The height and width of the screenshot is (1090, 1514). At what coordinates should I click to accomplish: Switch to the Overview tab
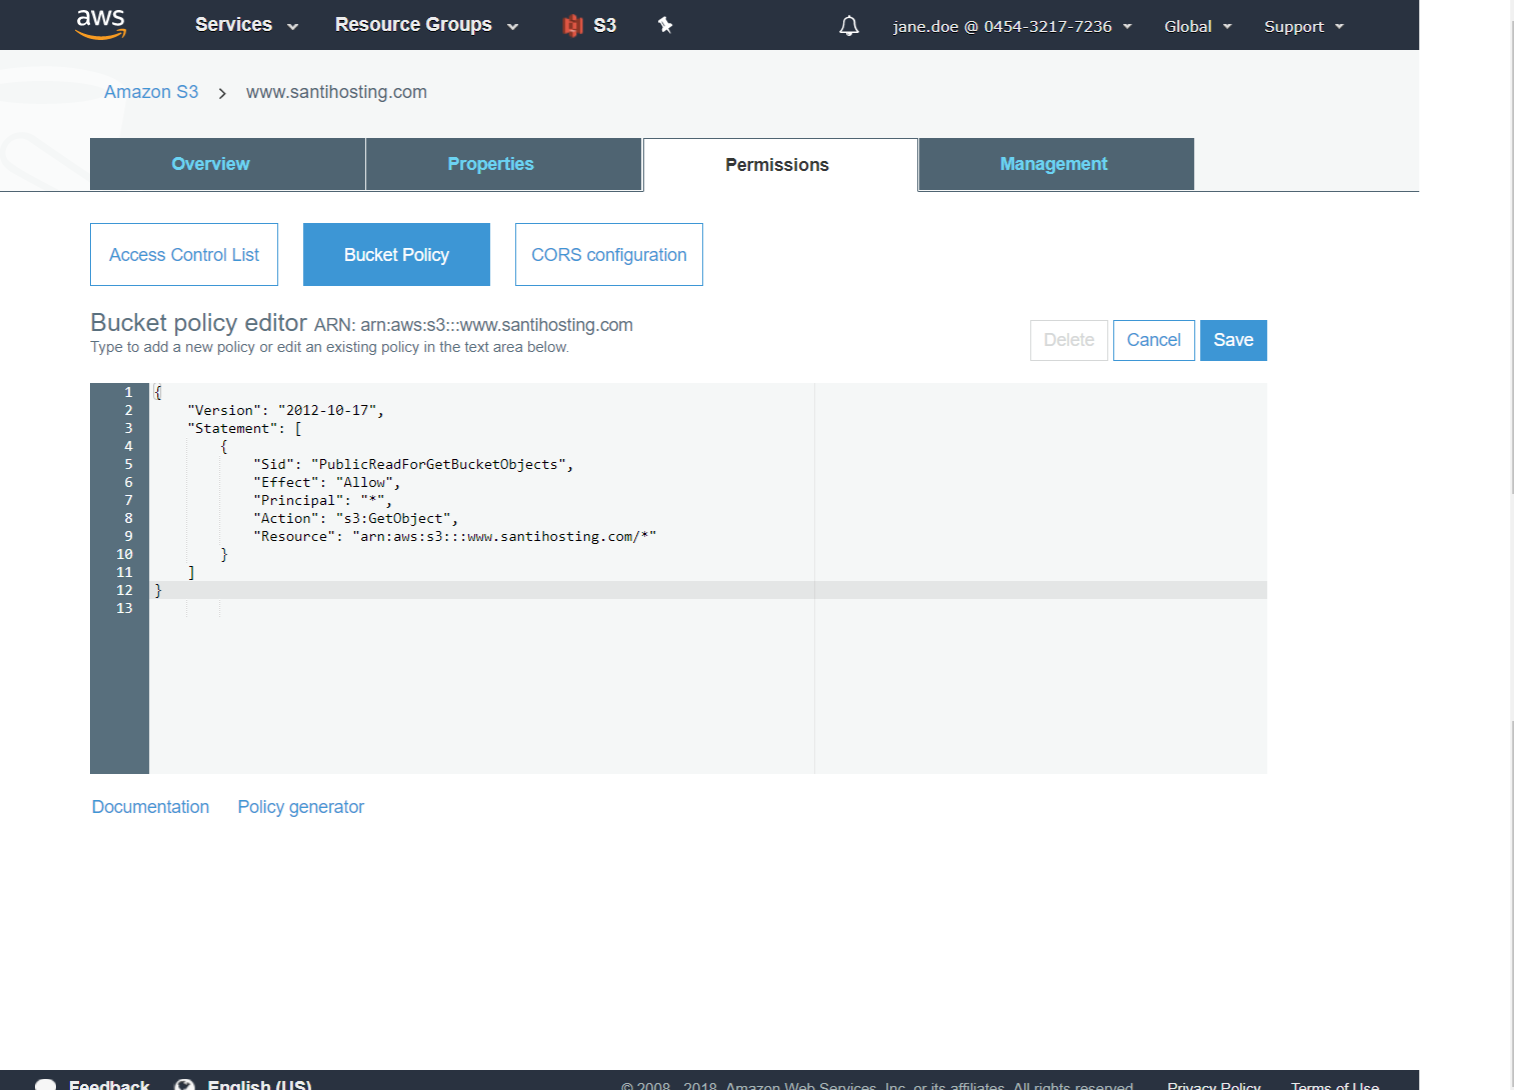tap(227, 164)
